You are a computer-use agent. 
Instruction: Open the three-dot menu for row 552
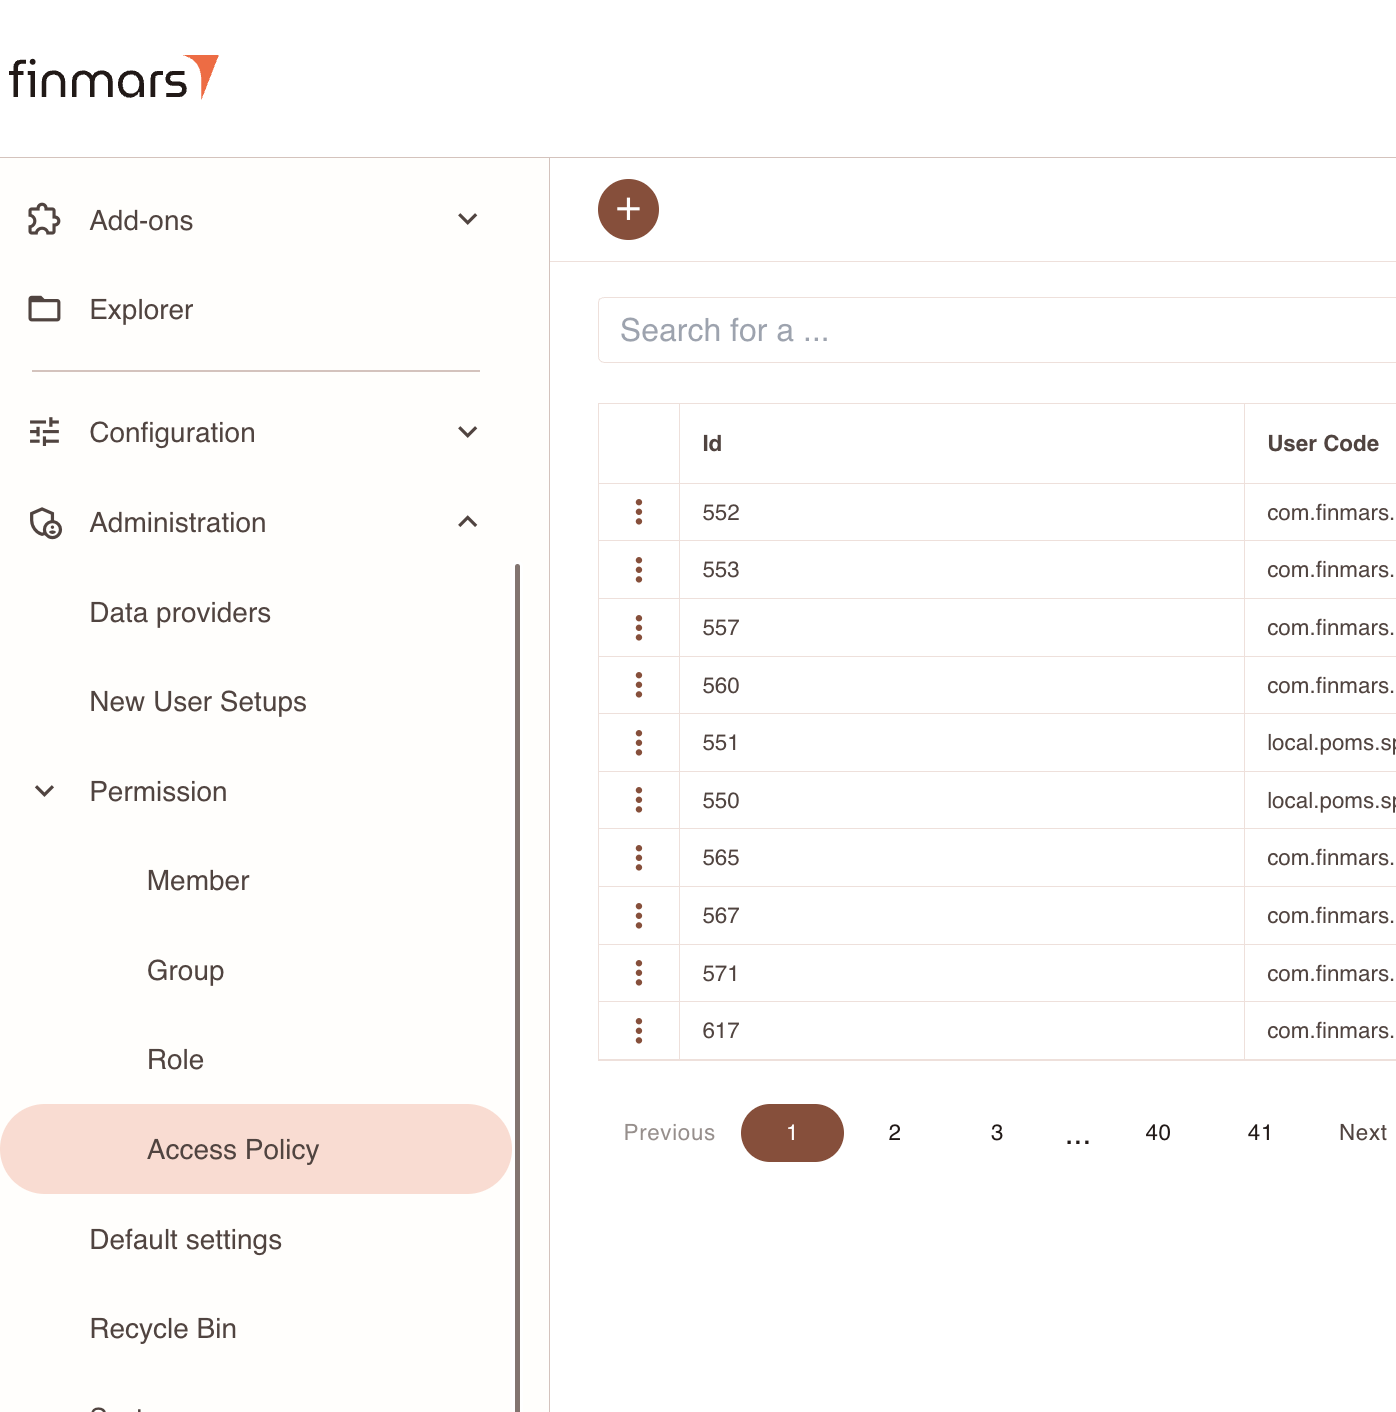click(639, 512)
